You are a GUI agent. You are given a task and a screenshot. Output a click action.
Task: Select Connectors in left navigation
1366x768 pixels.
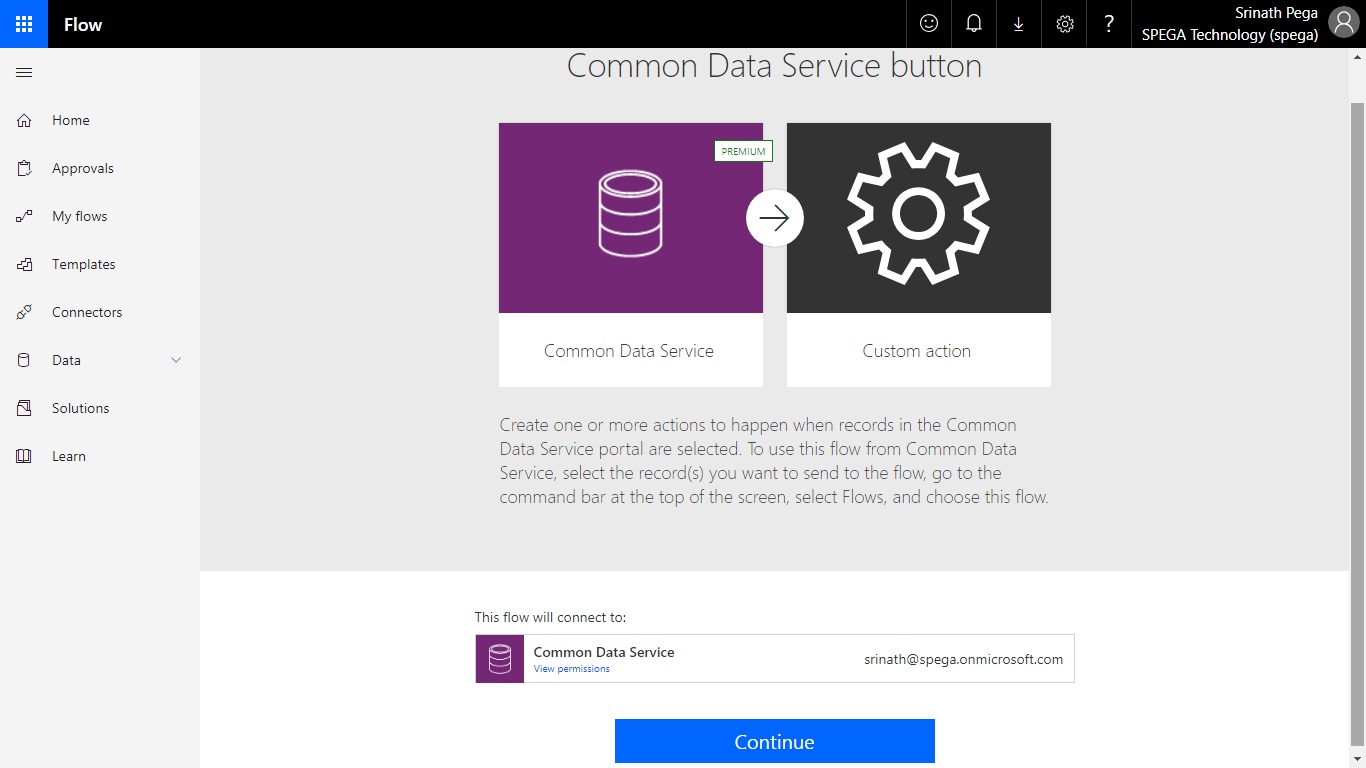(86, 312)
